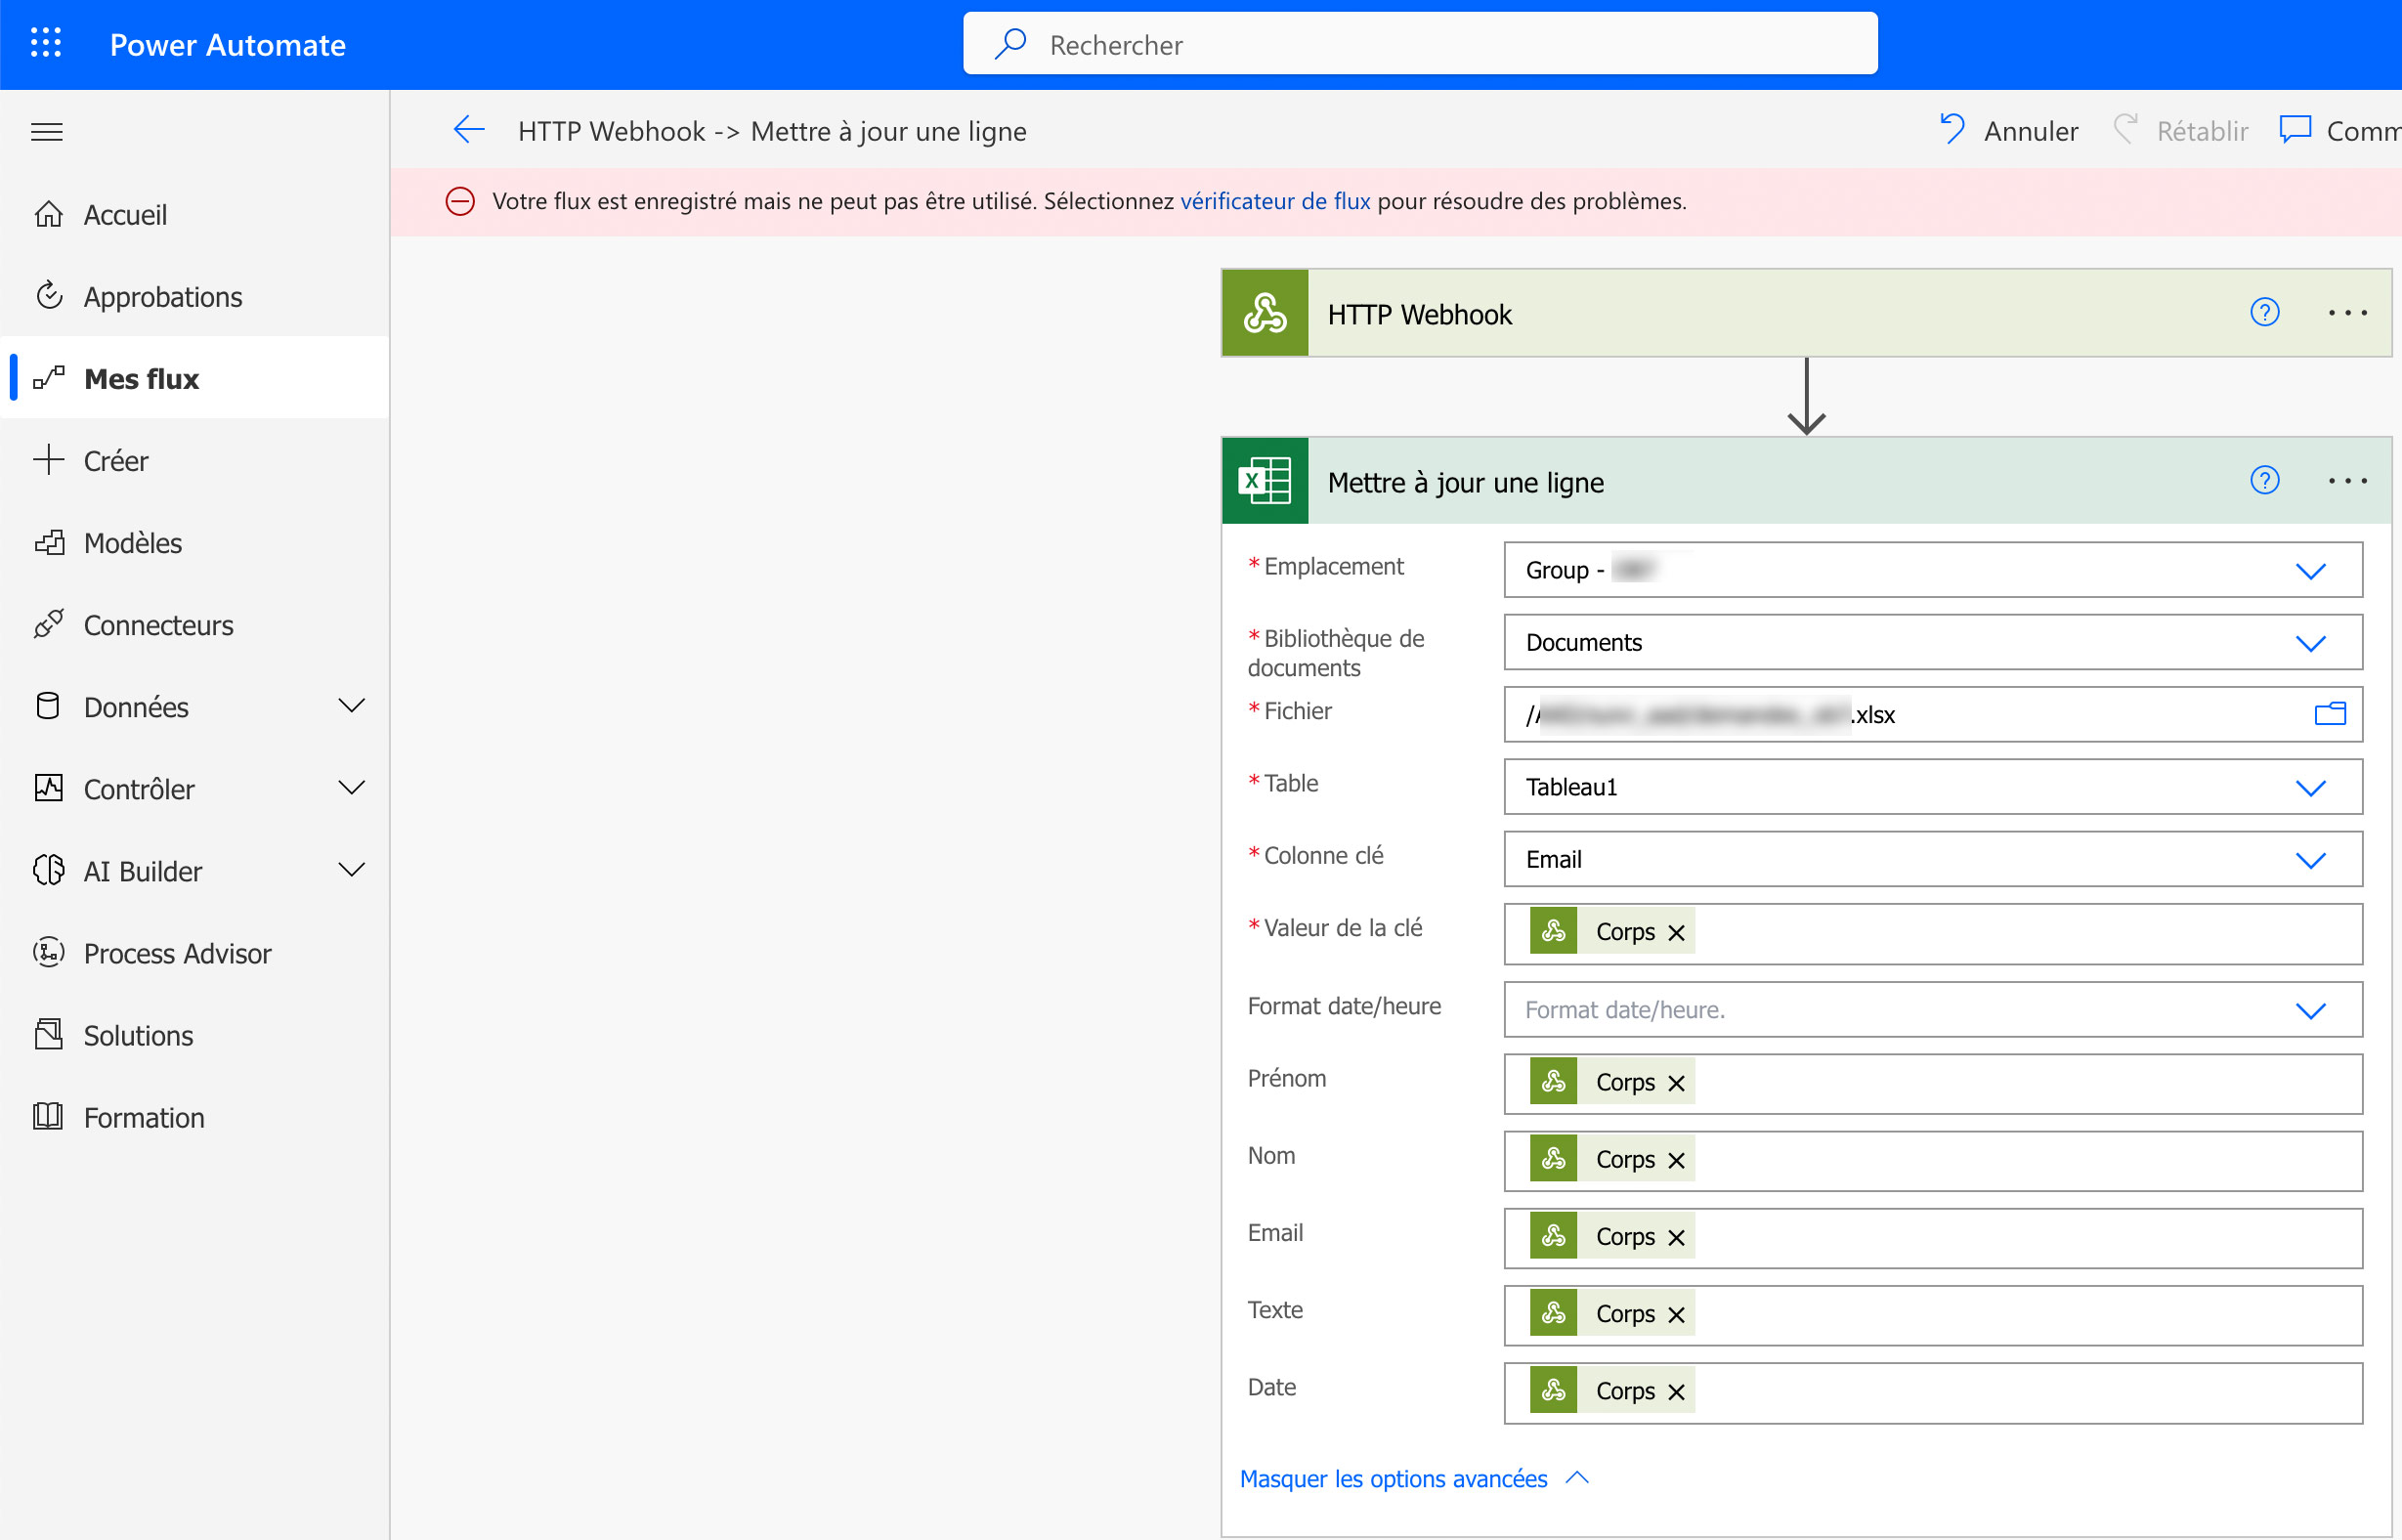Select the Corps token in Prénom field
The height and width of the screenshot is (1540, 2402).
pos(1612,1082)
